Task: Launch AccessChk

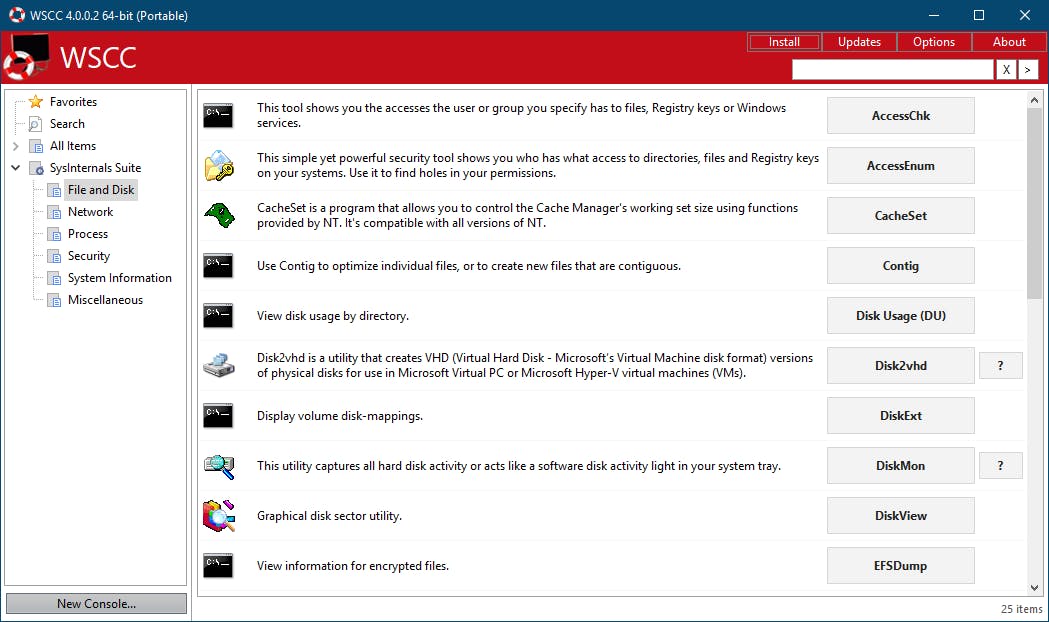Action: 900,116
